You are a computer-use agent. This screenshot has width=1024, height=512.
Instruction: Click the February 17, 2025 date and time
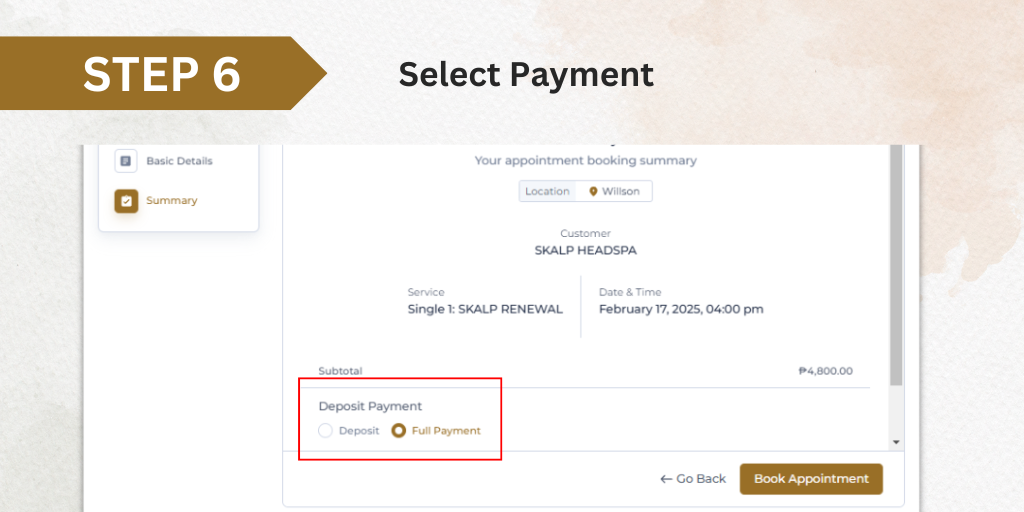pos(681,310)
